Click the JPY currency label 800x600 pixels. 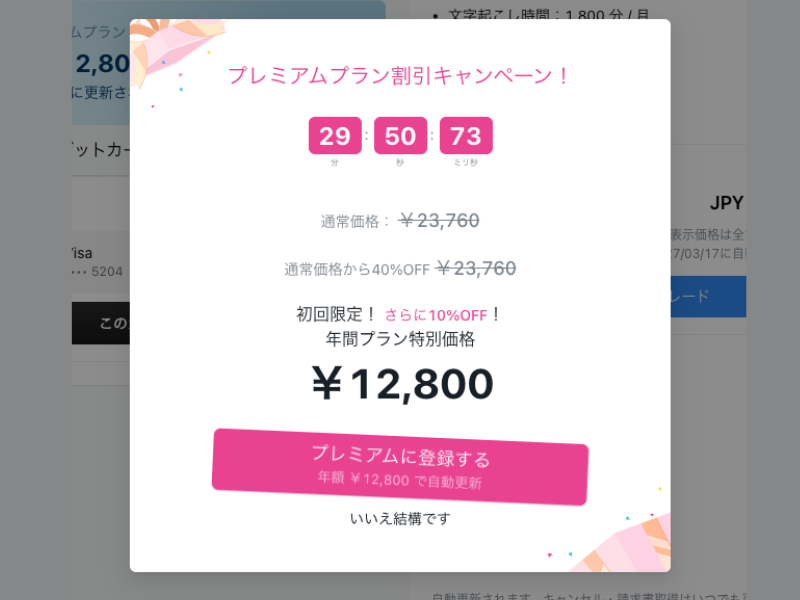click(x=726, y=203)
